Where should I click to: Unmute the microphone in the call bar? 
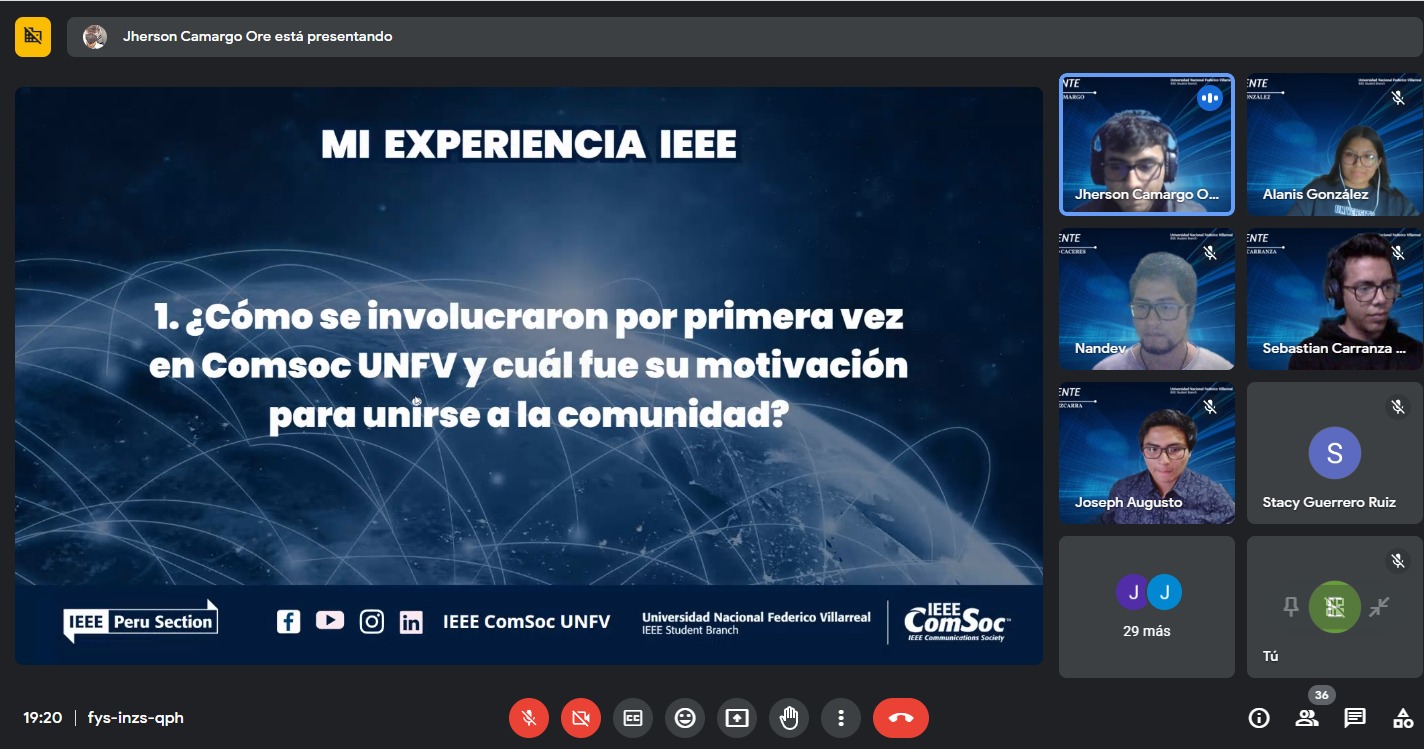click(x=529, y=718)
